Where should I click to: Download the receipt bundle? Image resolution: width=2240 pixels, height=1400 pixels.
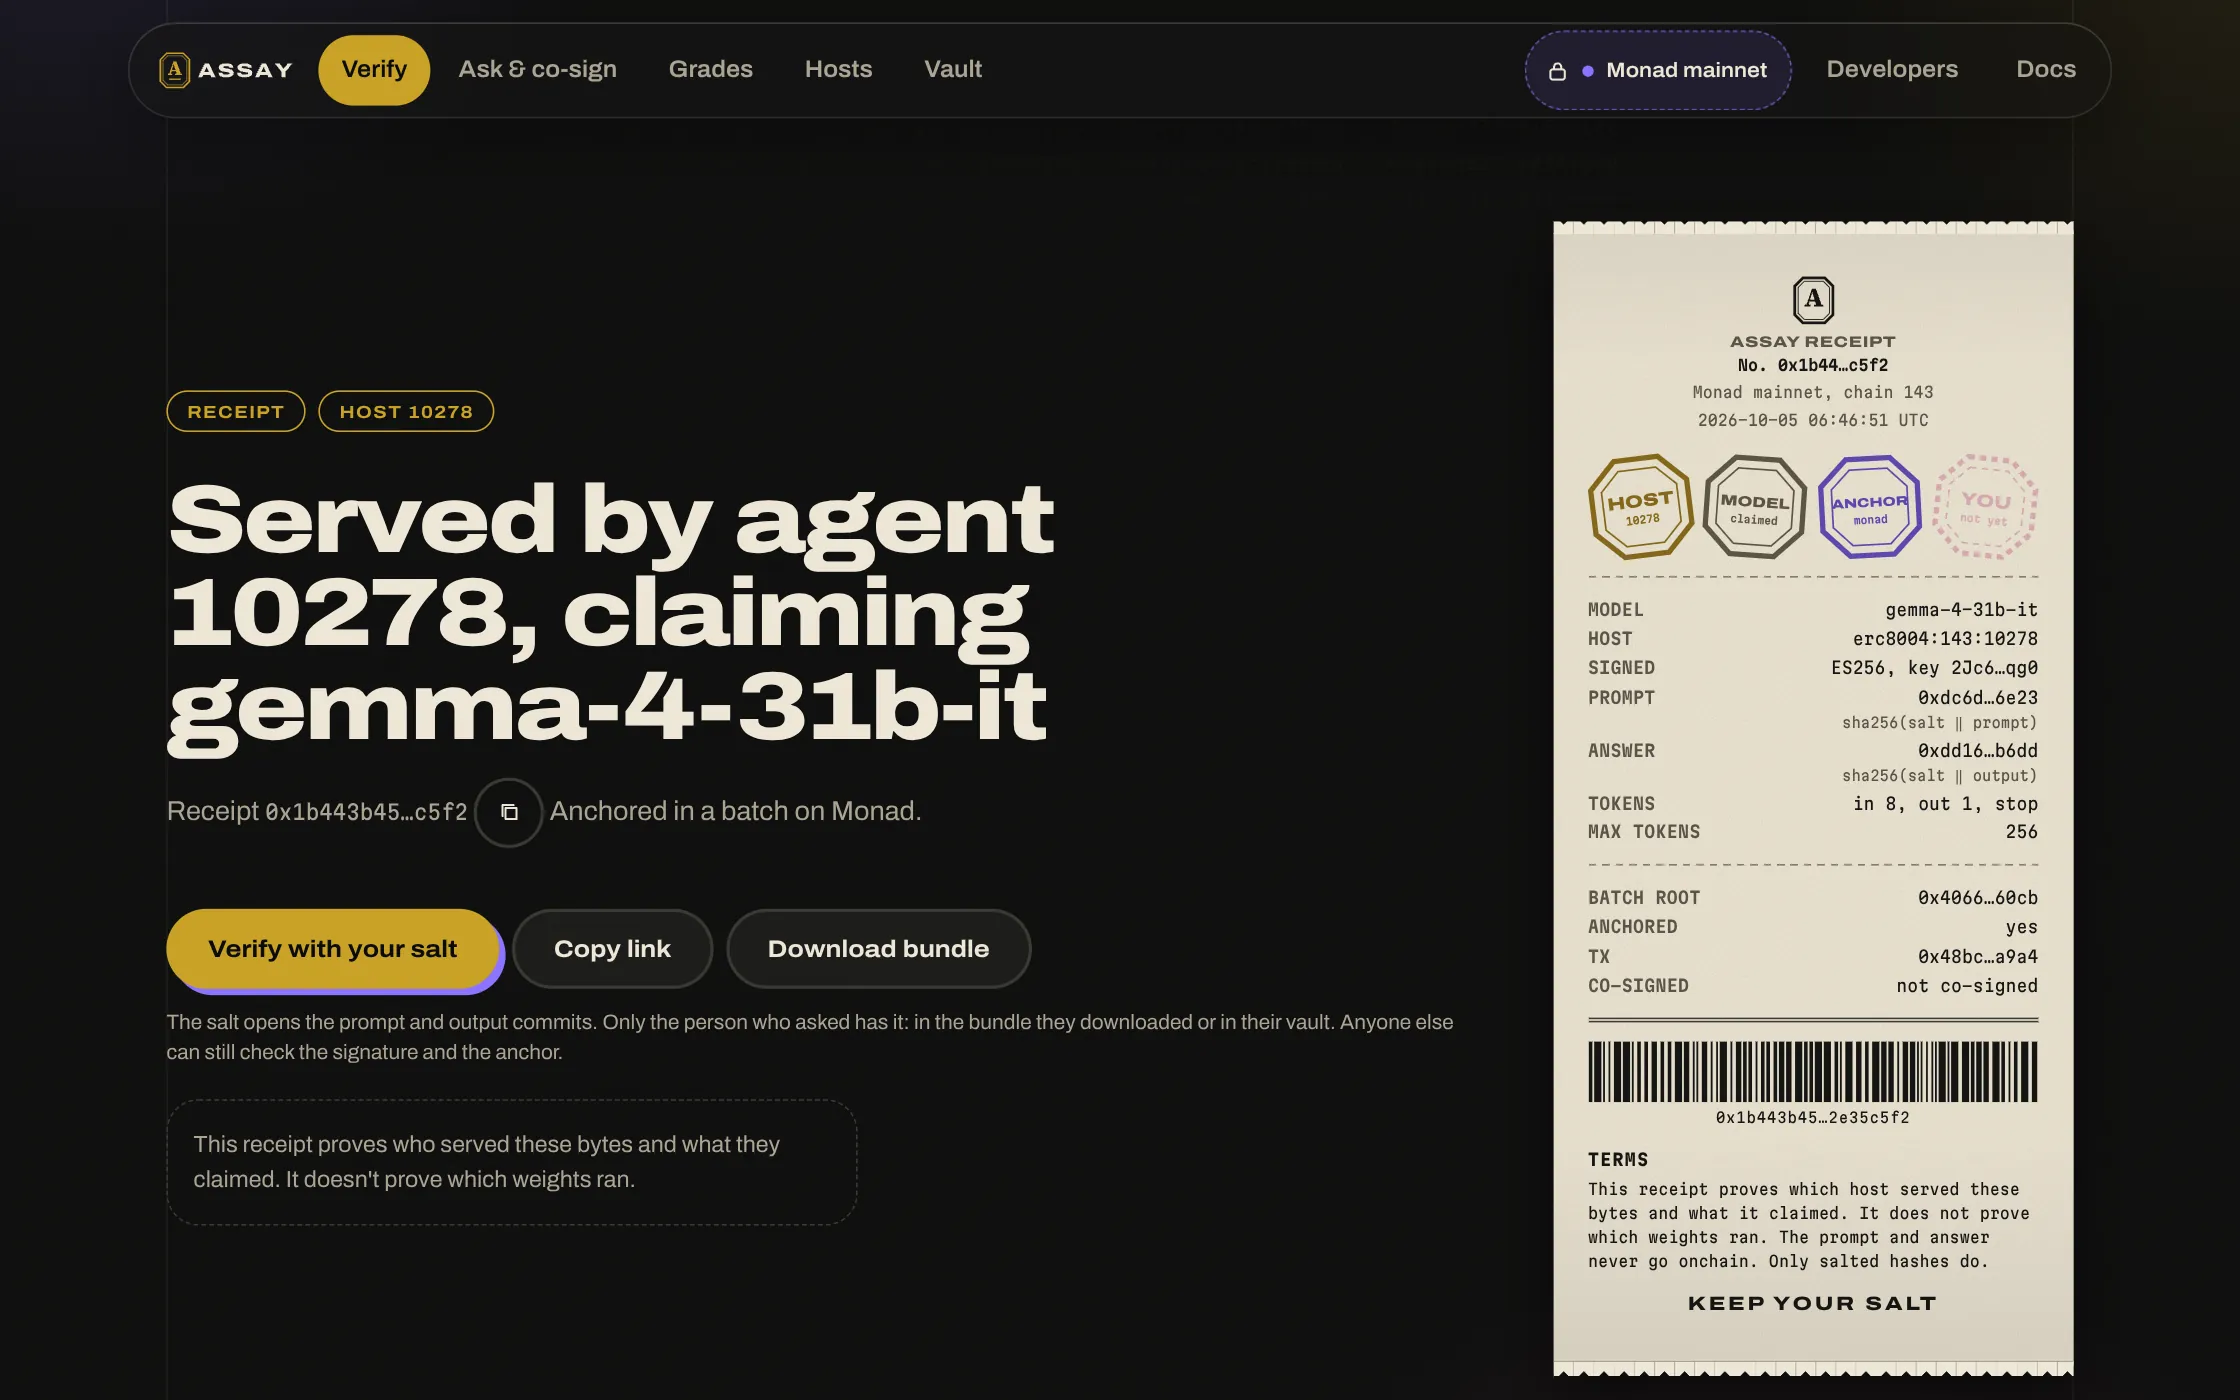[x=878, y=949]
